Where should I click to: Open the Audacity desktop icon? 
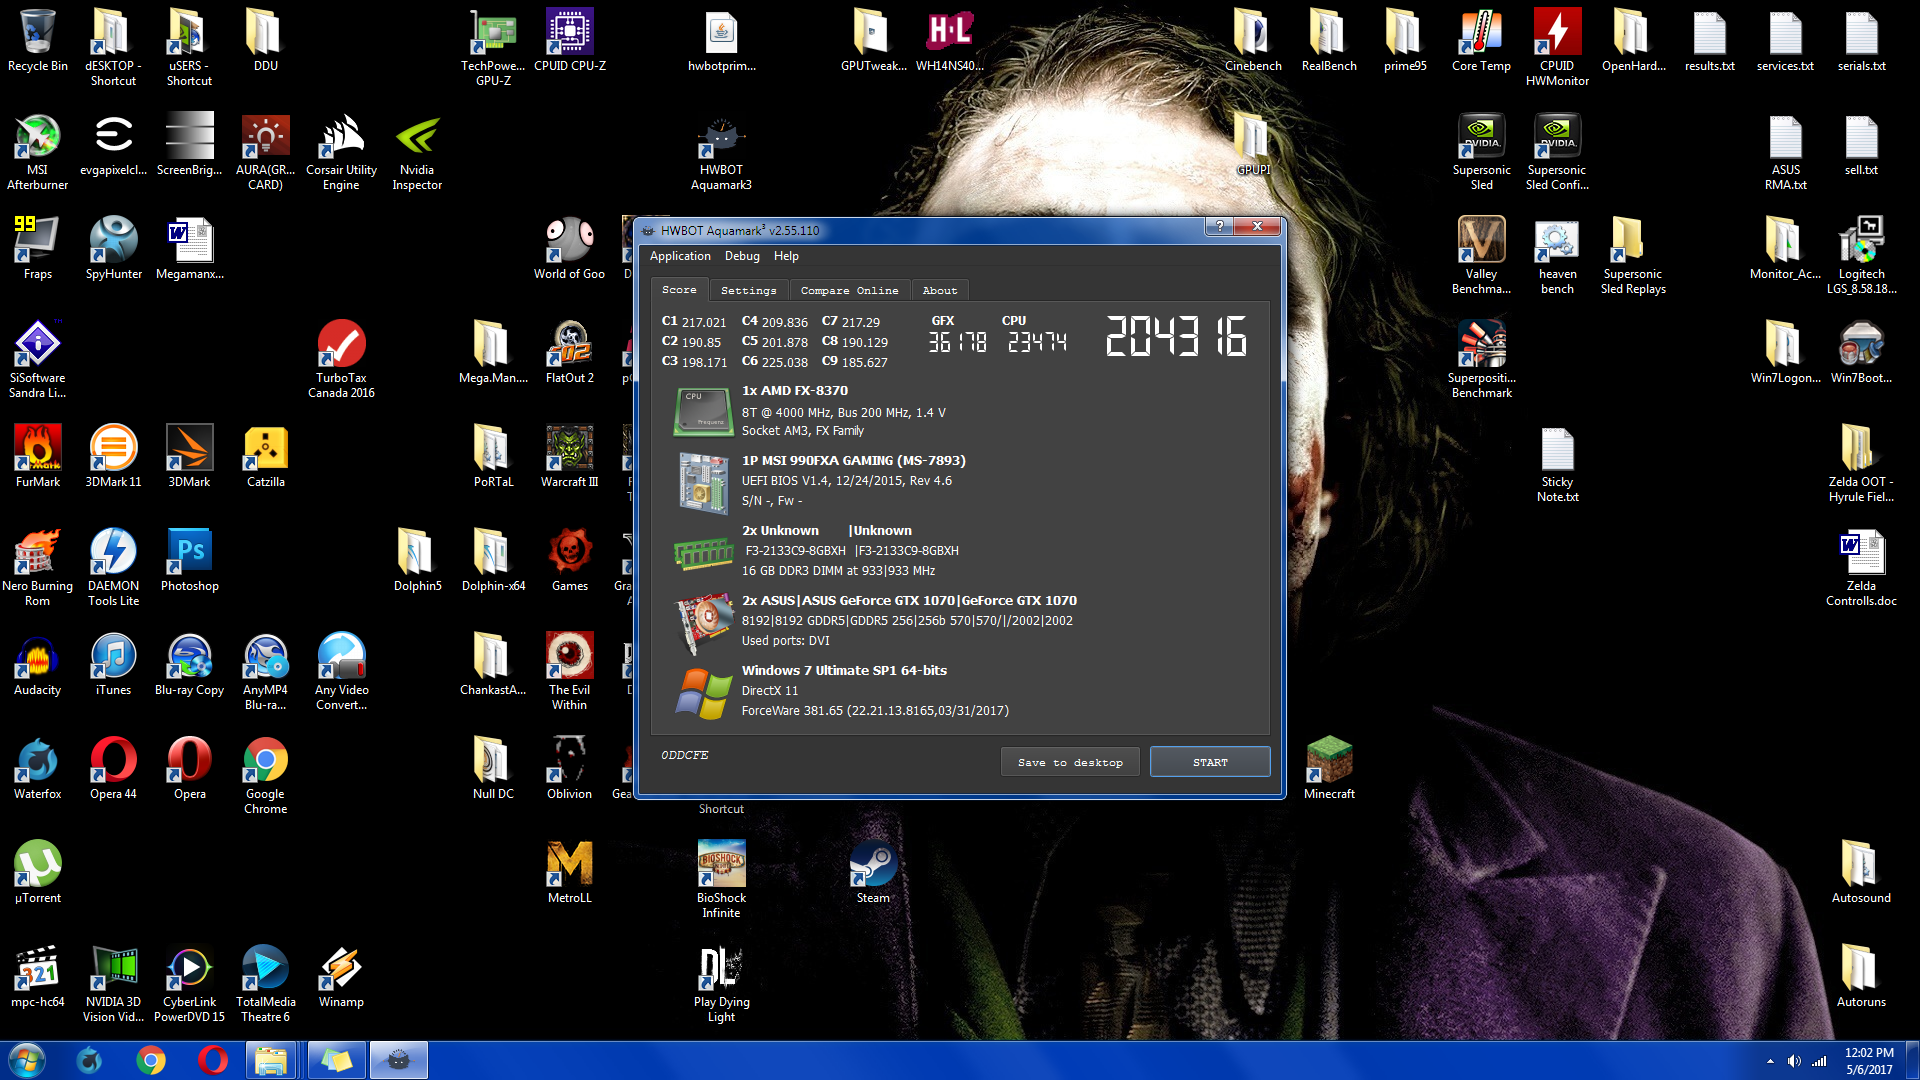(38, 664)
